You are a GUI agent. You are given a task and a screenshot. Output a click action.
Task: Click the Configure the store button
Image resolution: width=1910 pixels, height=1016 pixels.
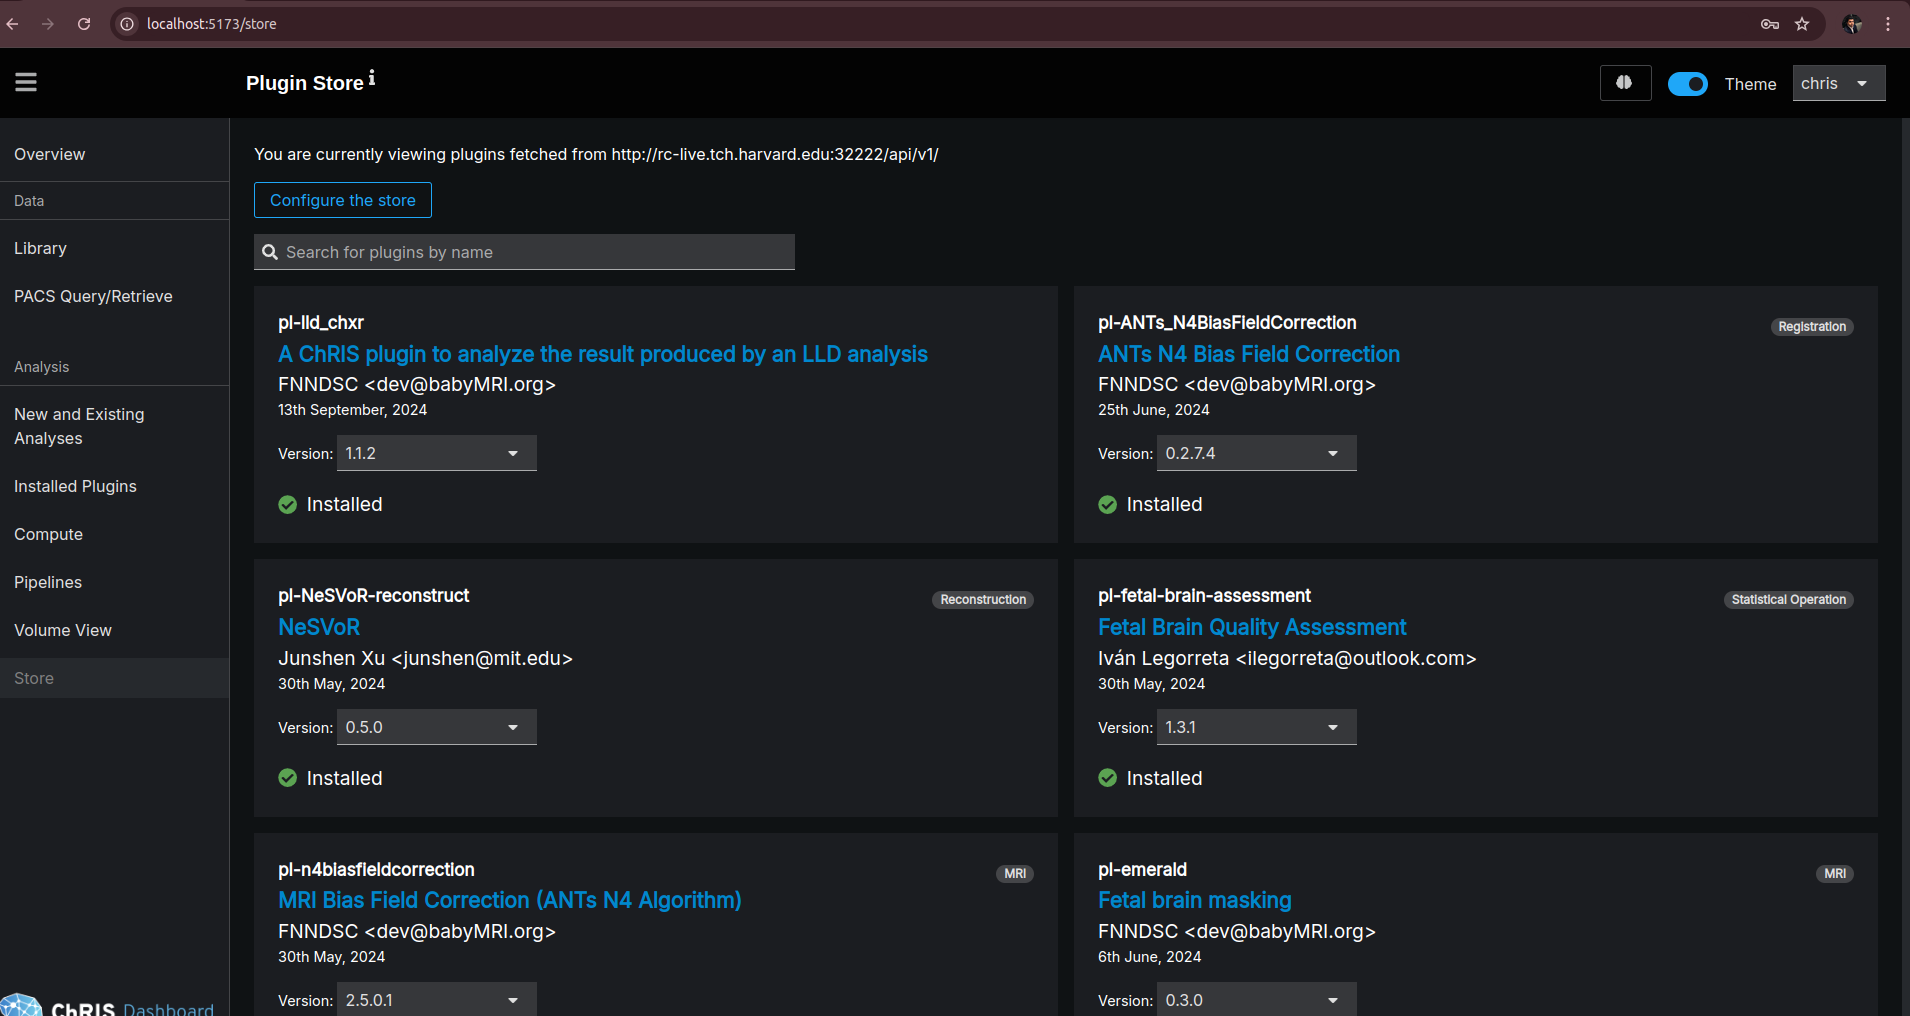coord(343,200)
